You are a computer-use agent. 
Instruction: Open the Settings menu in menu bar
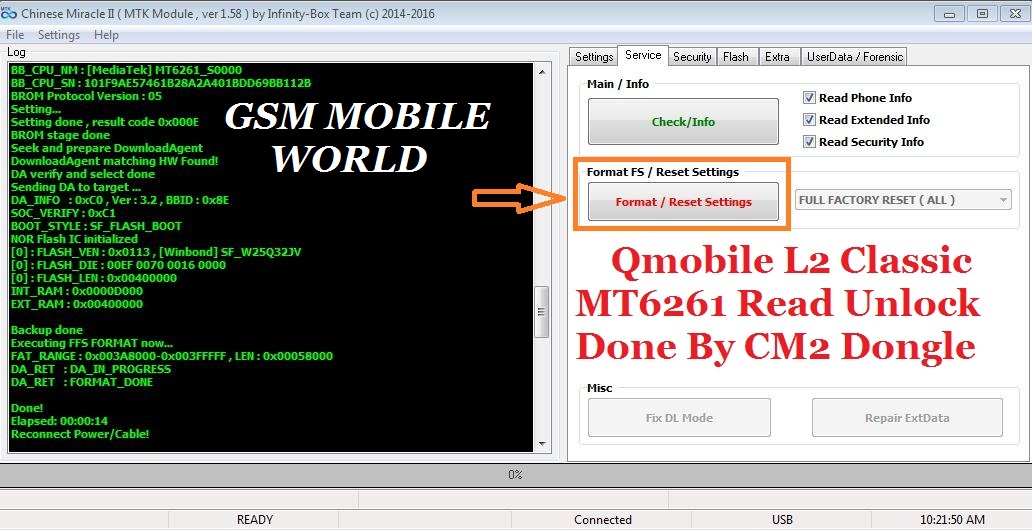[x=59, y=35]
